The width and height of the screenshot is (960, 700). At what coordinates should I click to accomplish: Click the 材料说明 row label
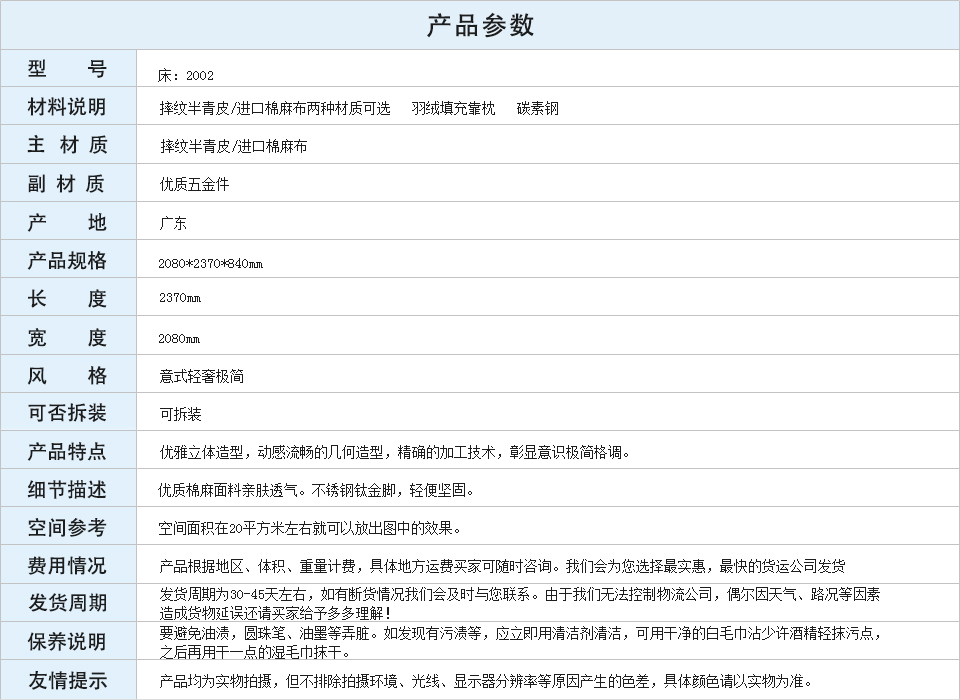[67, 107]
